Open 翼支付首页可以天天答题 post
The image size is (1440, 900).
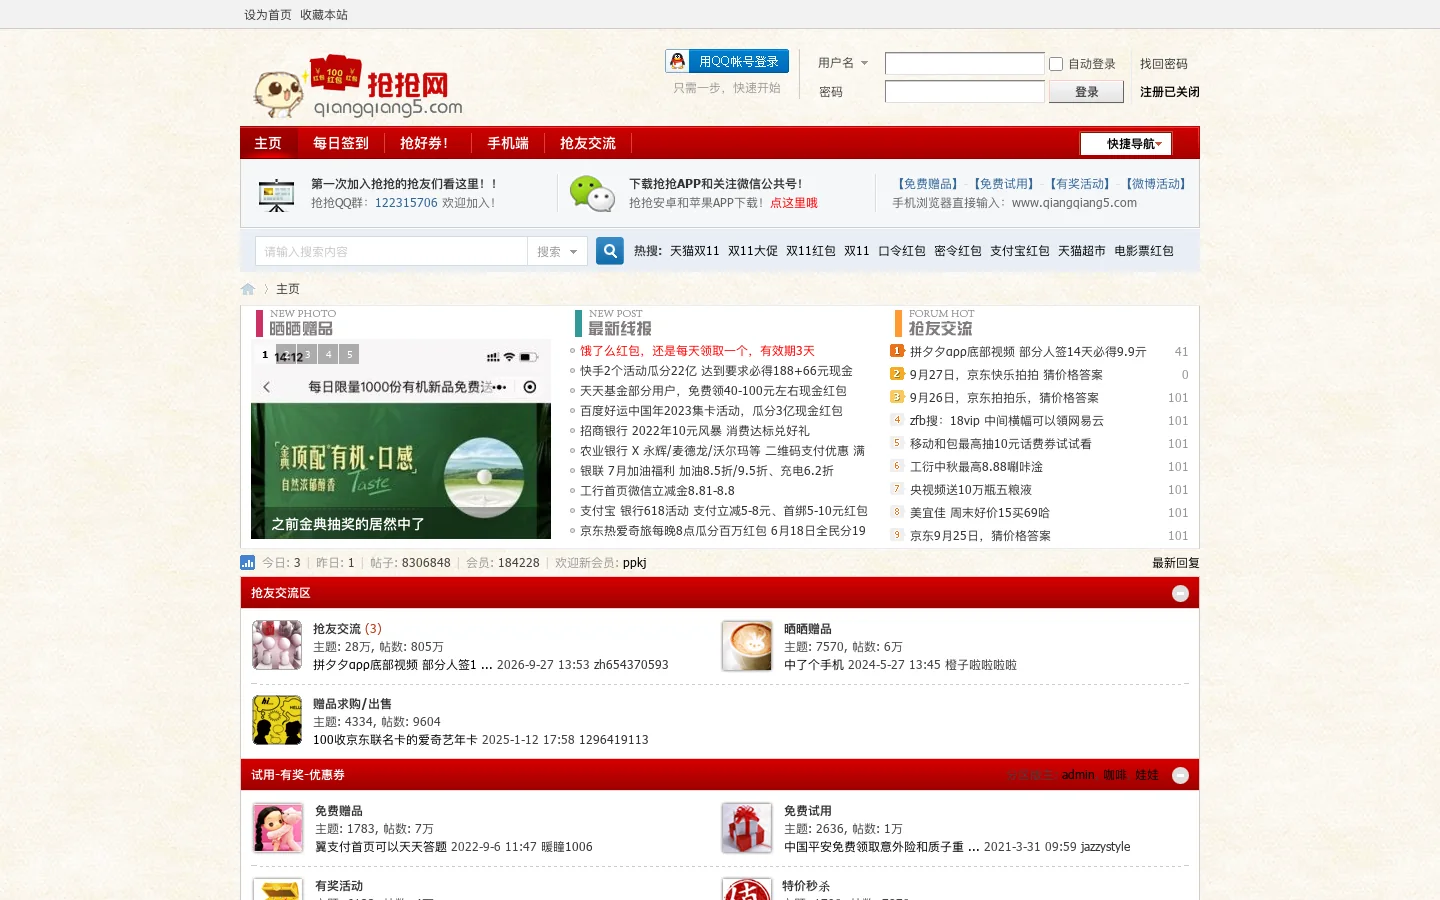point(381,847)
